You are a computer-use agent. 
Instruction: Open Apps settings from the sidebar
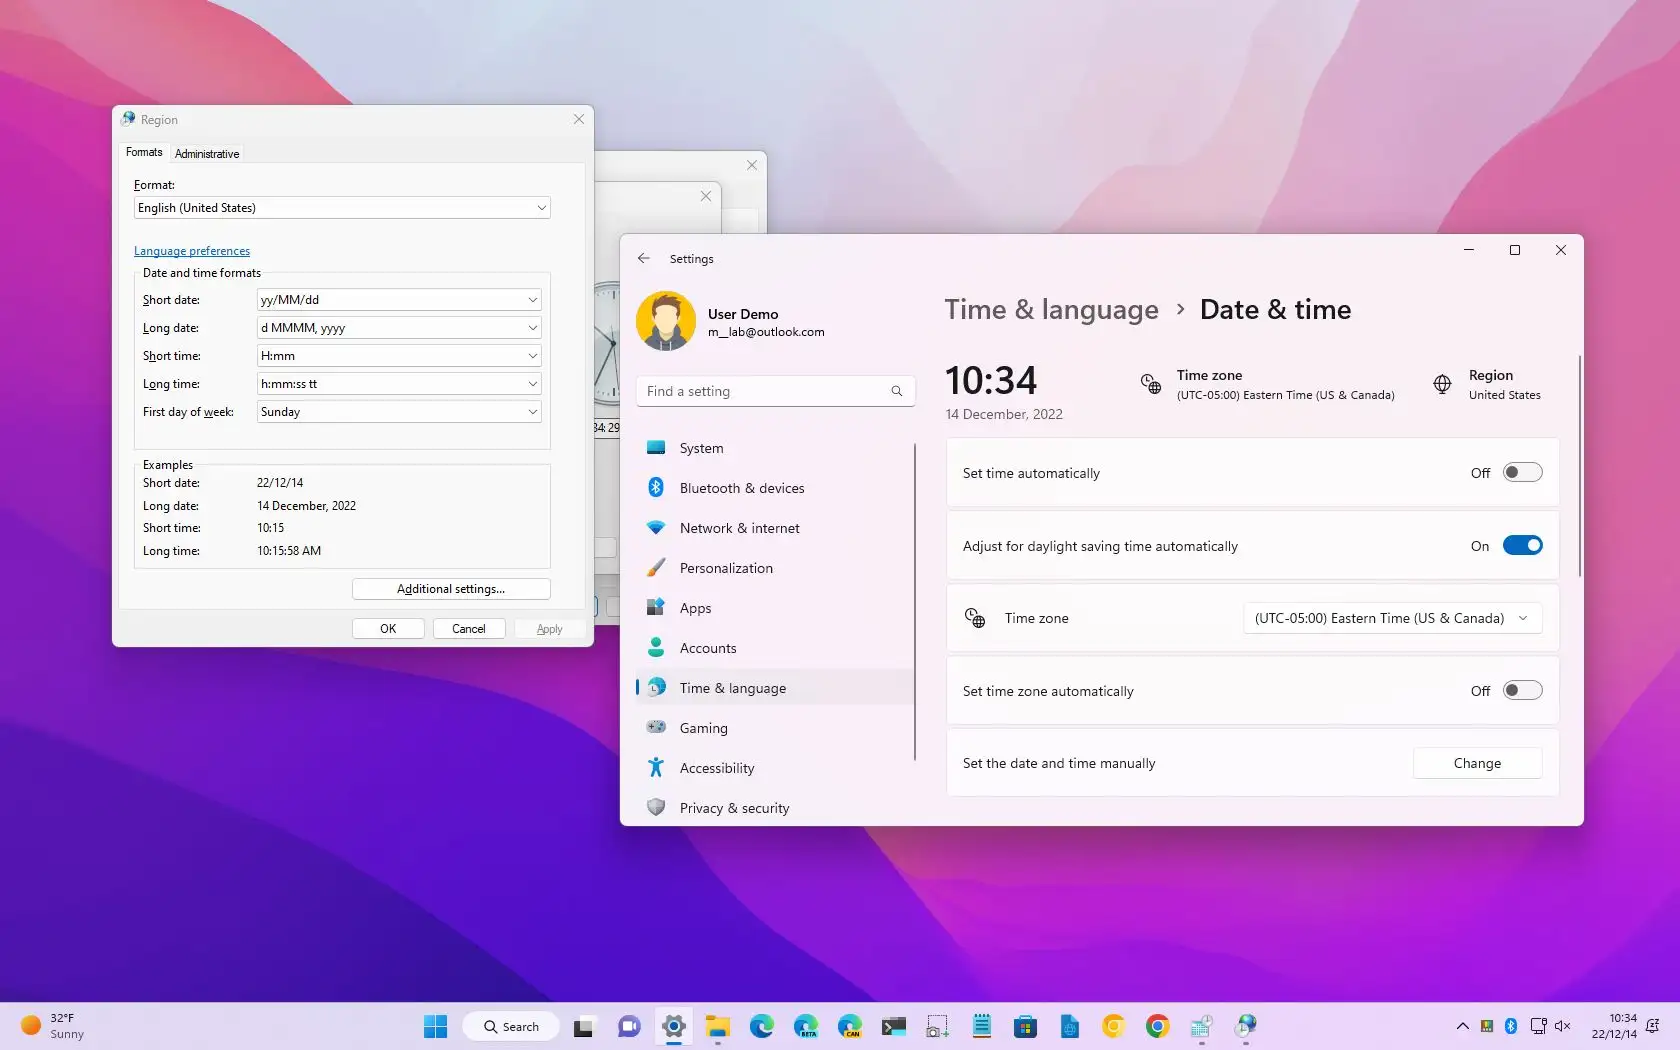click(x=694, y=607)
